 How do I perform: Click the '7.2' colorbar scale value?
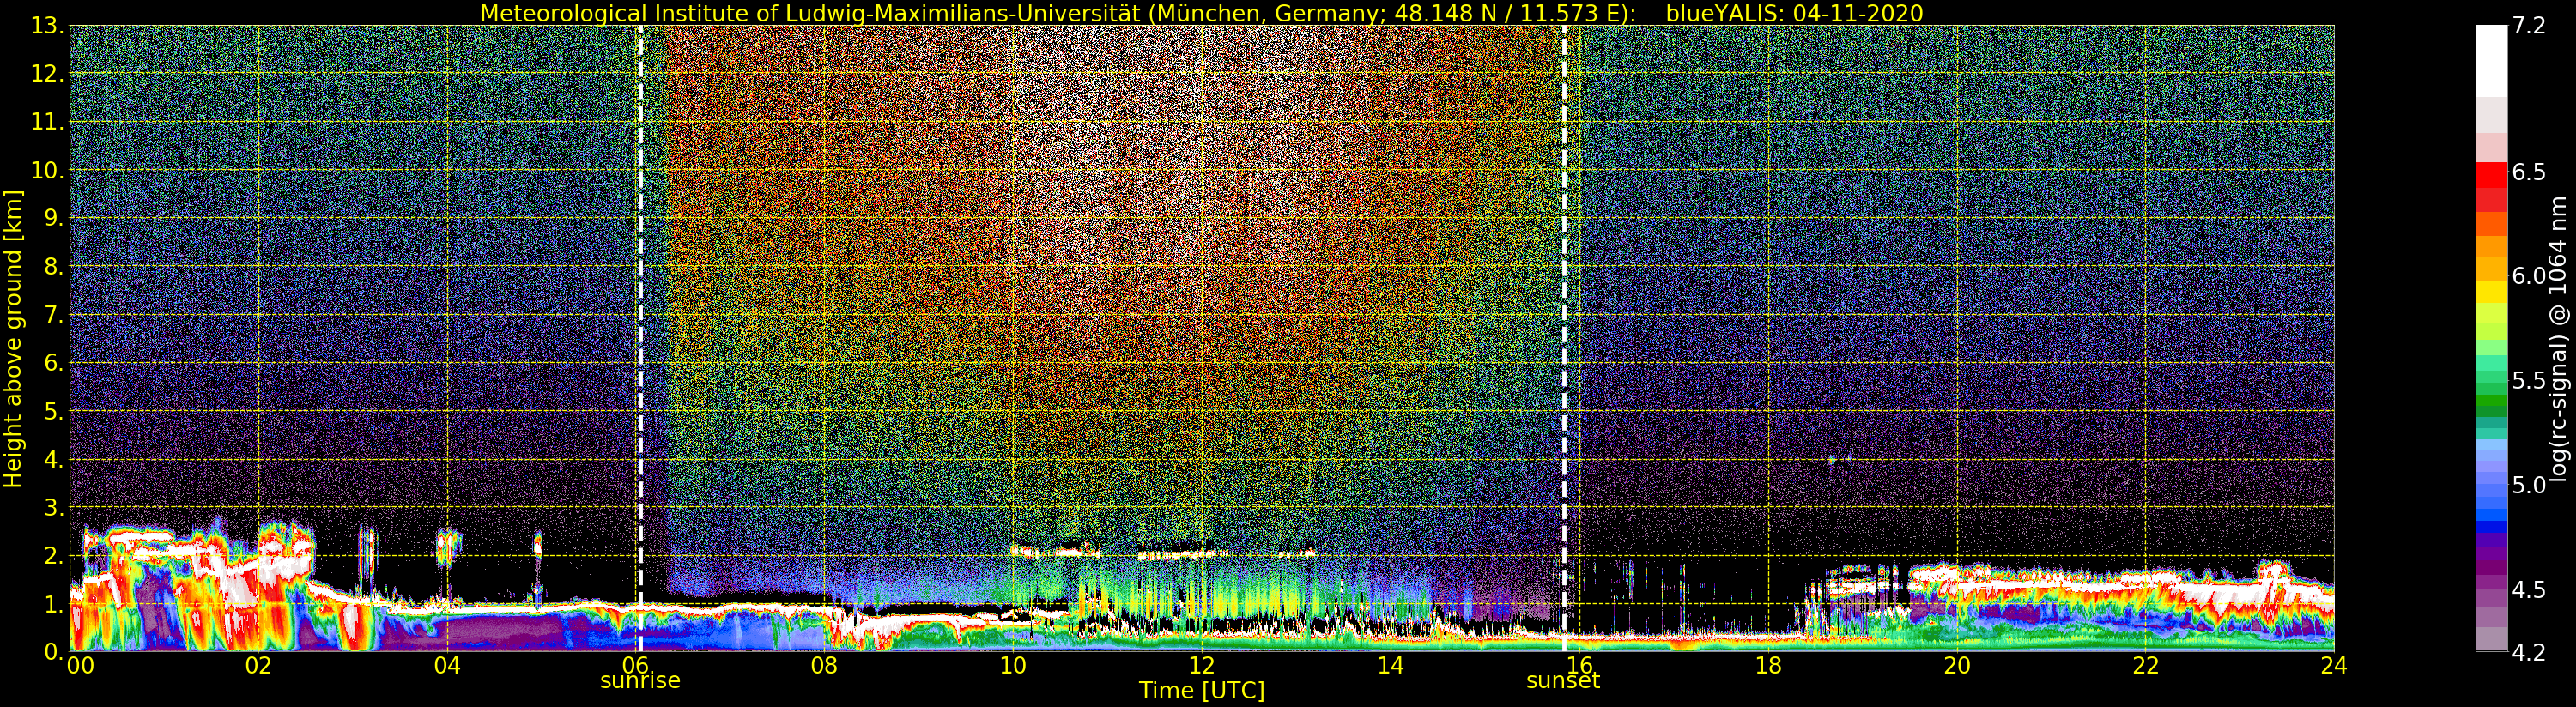2529,26
